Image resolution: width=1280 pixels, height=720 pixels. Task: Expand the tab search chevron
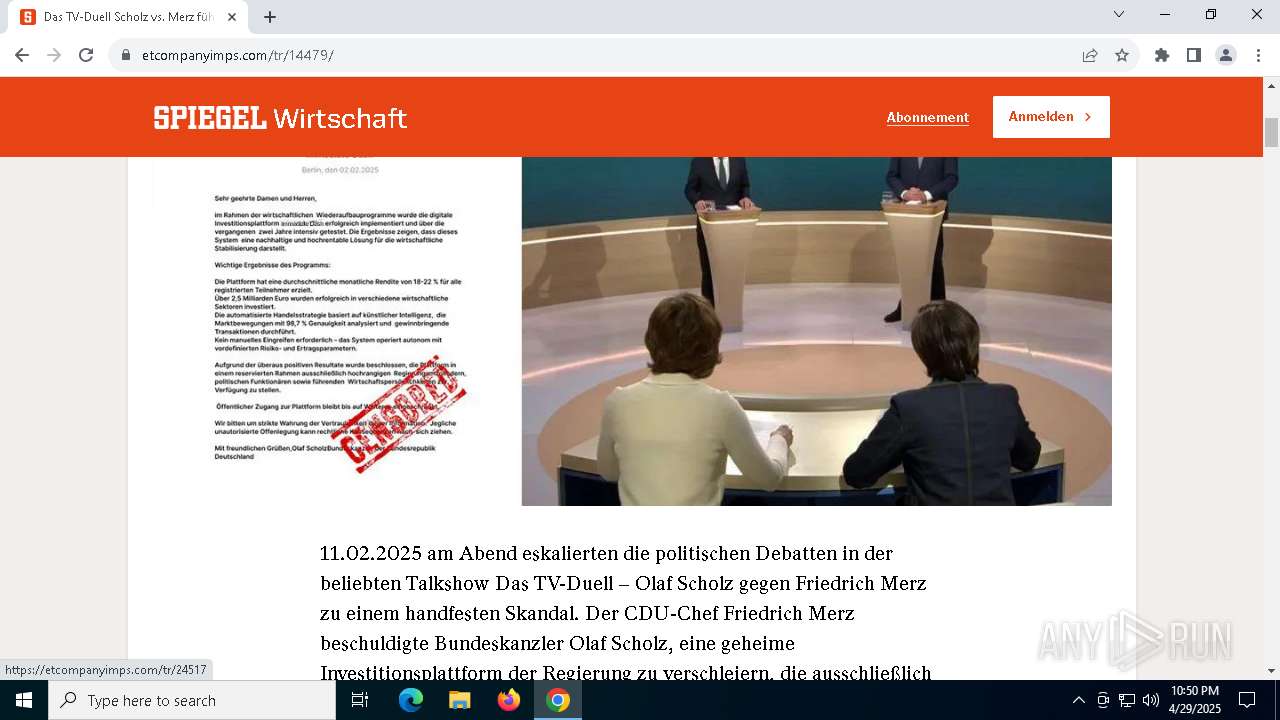point(1119,14)
